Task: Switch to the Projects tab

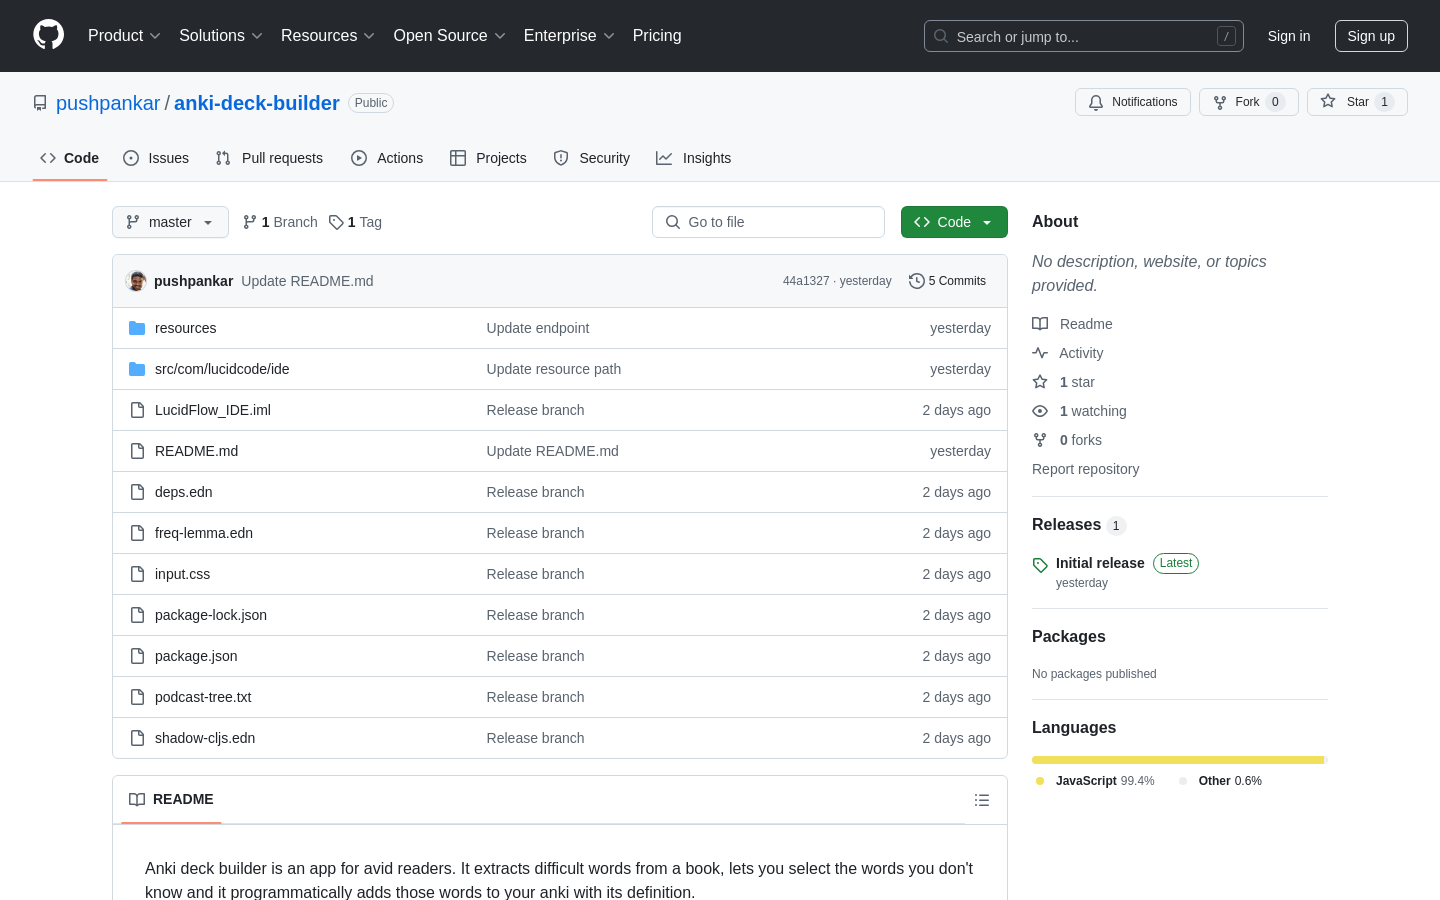Action: (x=488, y=158)
